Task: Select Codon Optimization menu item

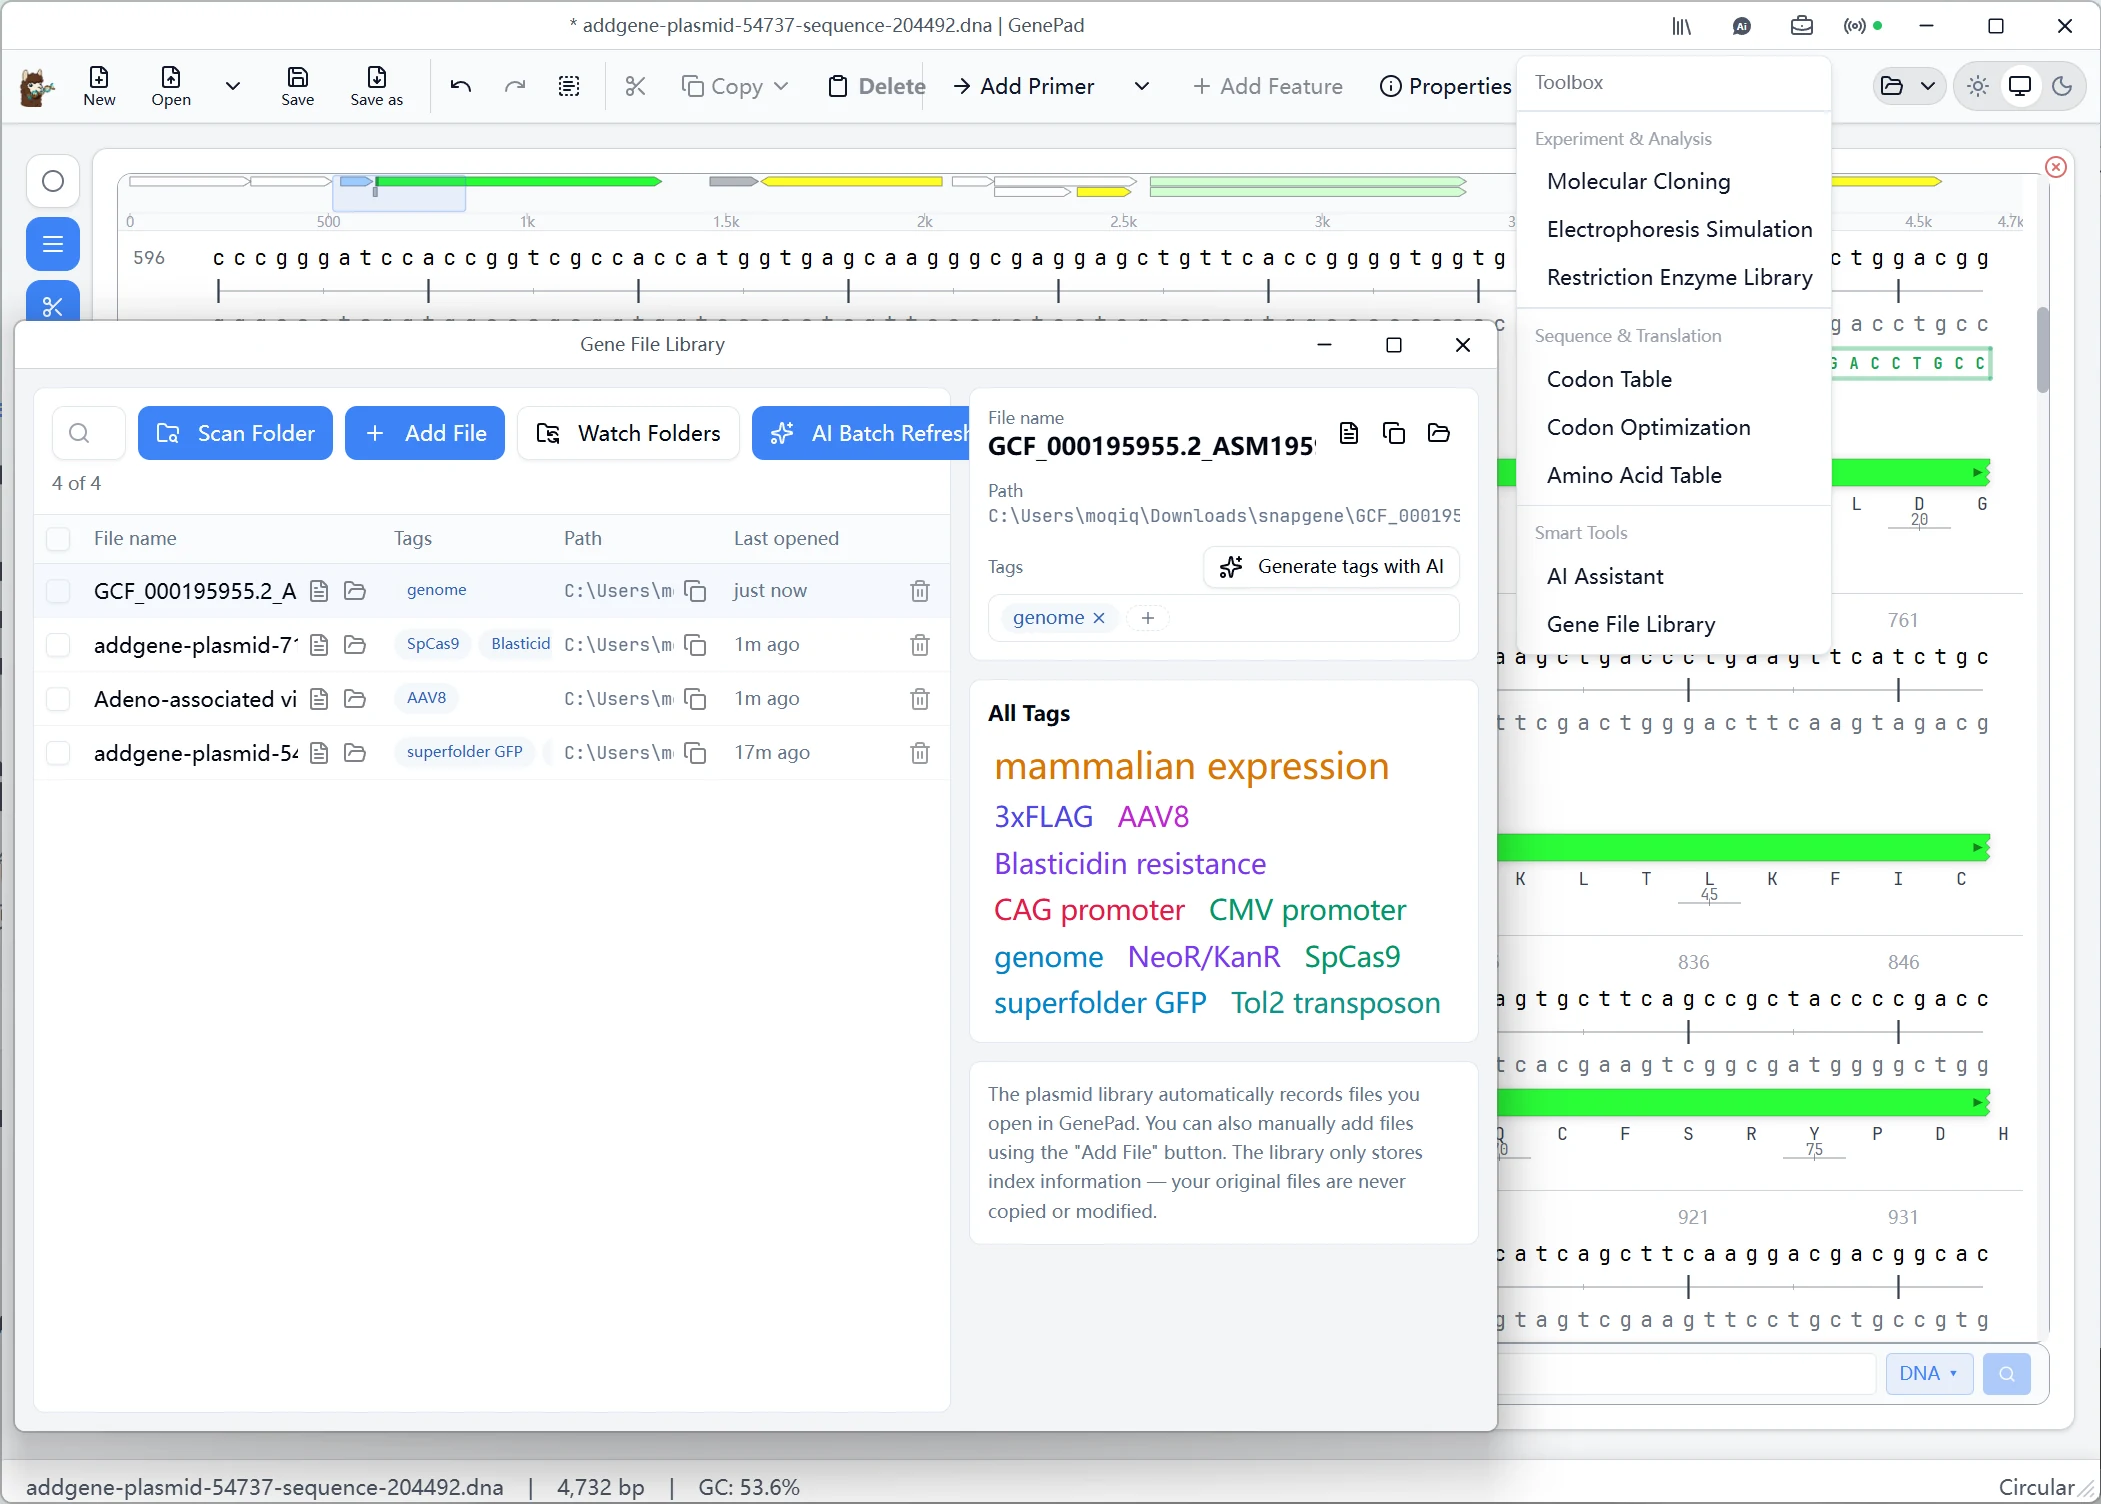Action: click(1648, 427)
